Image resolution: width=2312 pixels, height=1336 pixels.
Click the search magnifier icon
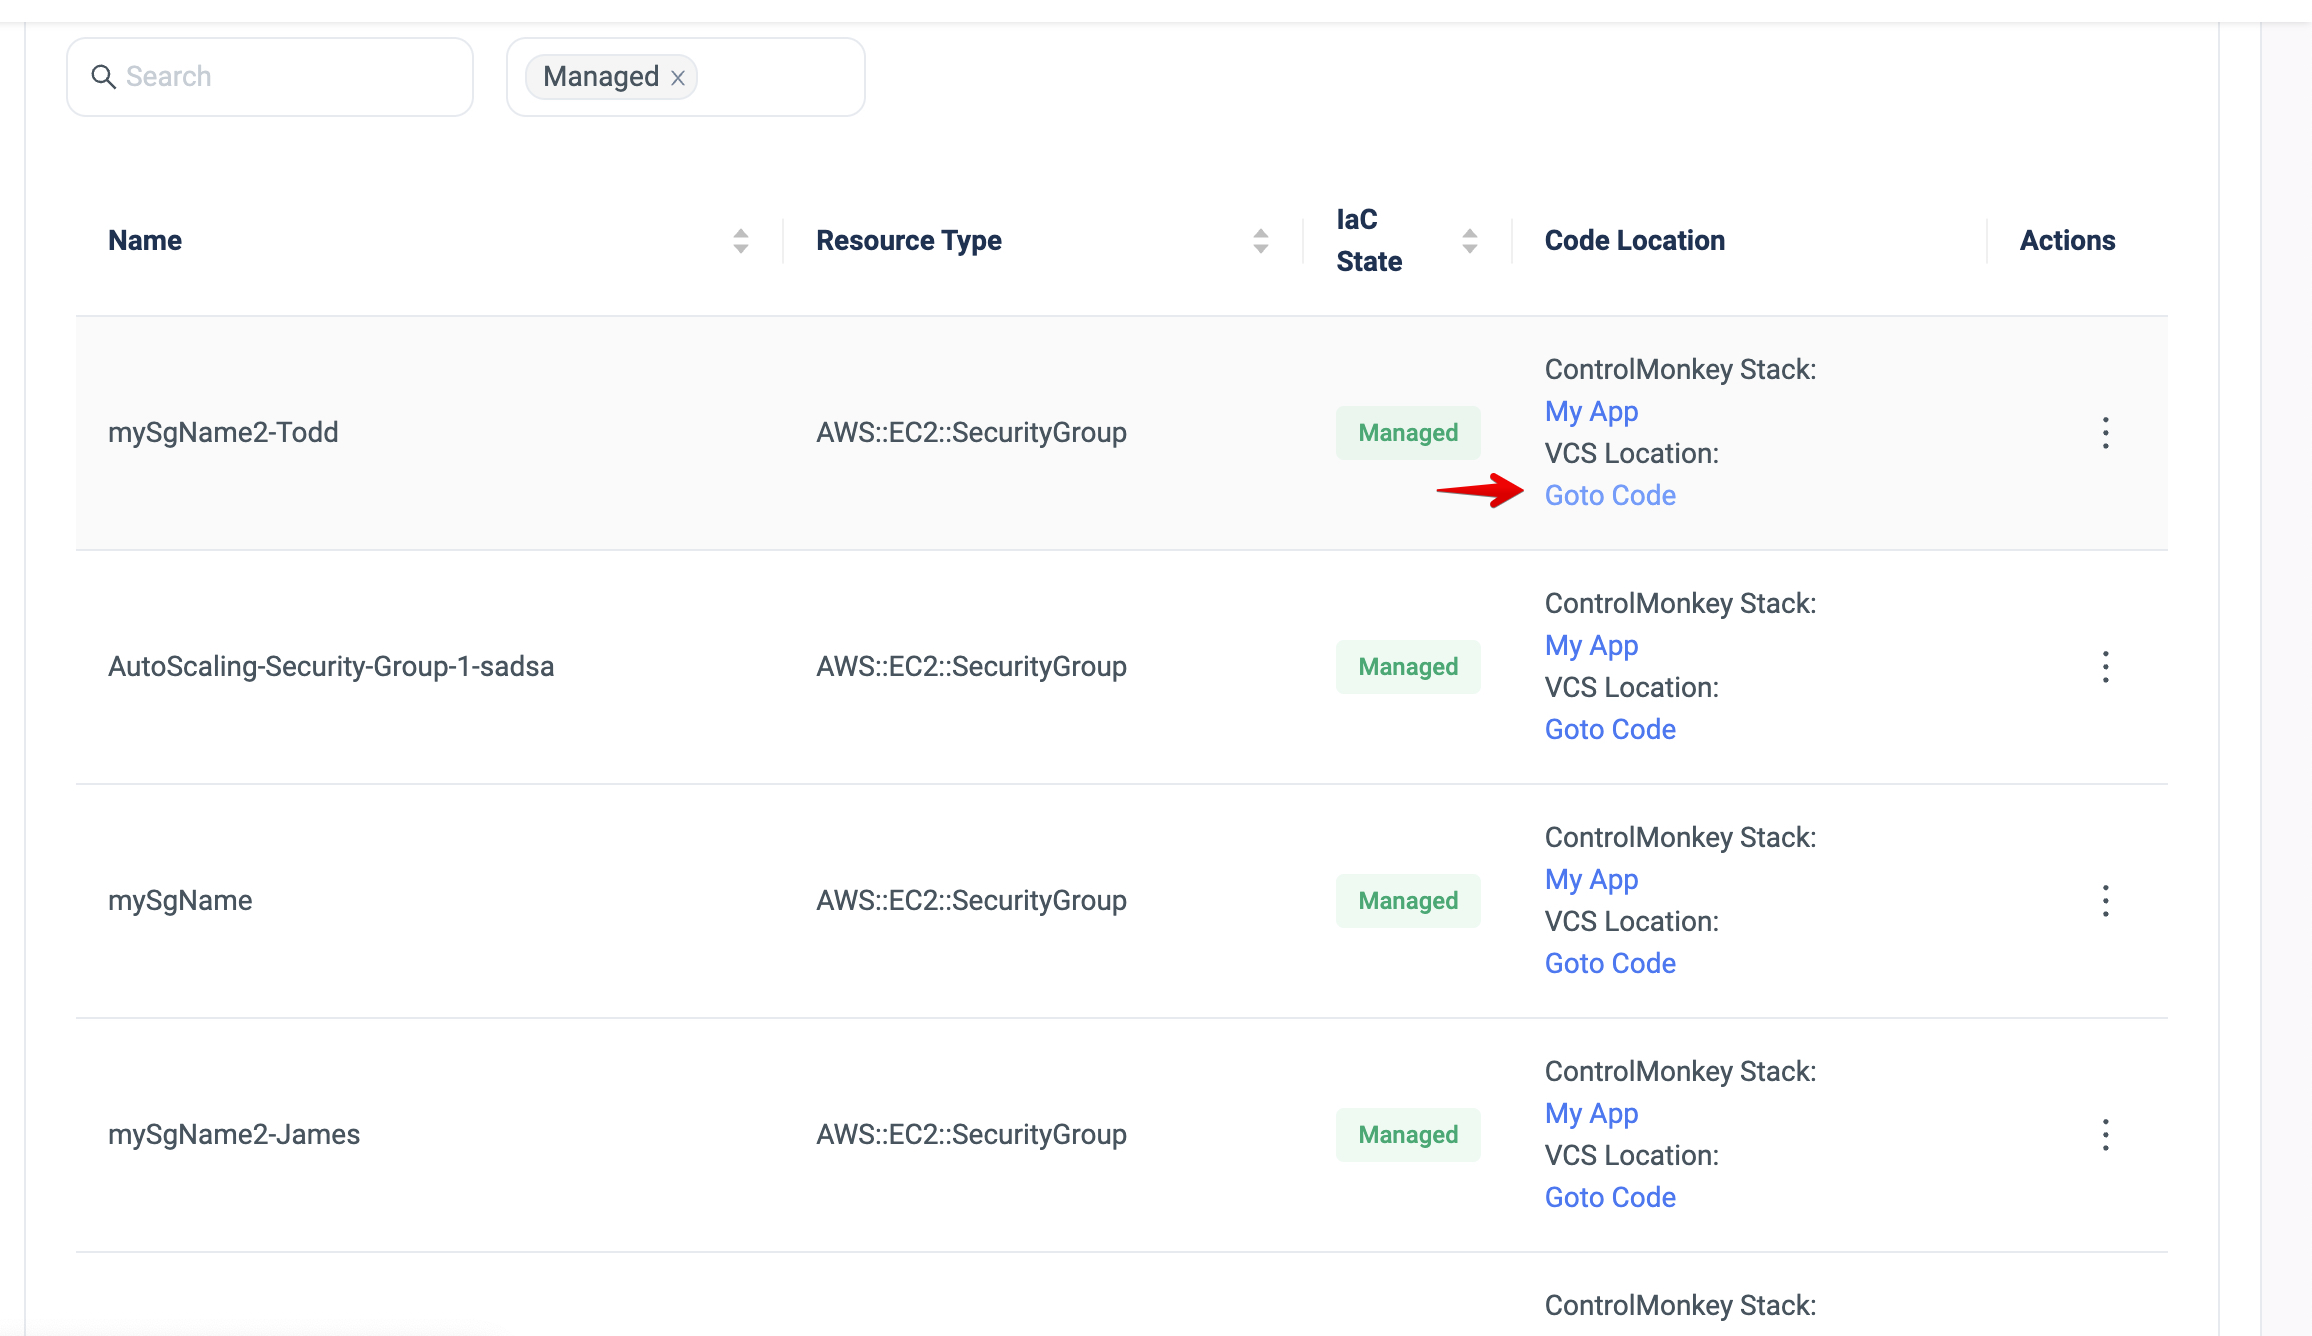103,77
